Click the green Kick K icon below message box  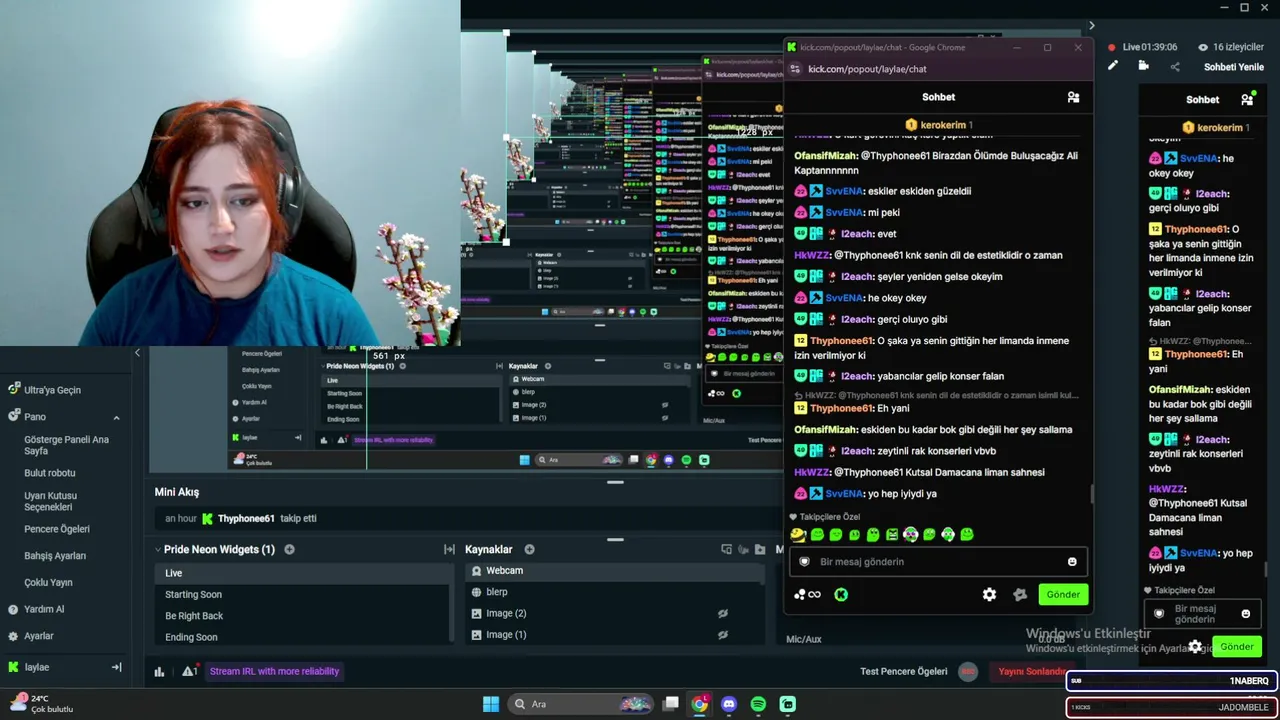click(x=841, y=594)
